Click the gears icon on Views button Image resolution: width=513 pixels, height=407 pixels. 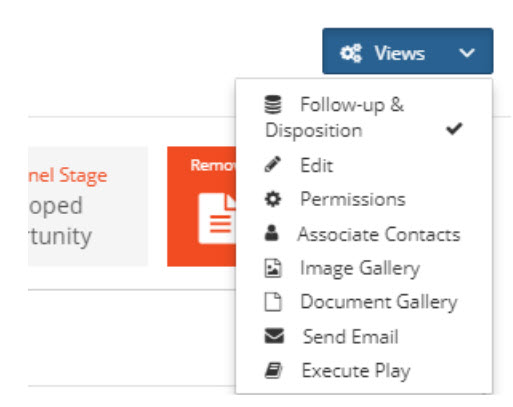(351, 53)
